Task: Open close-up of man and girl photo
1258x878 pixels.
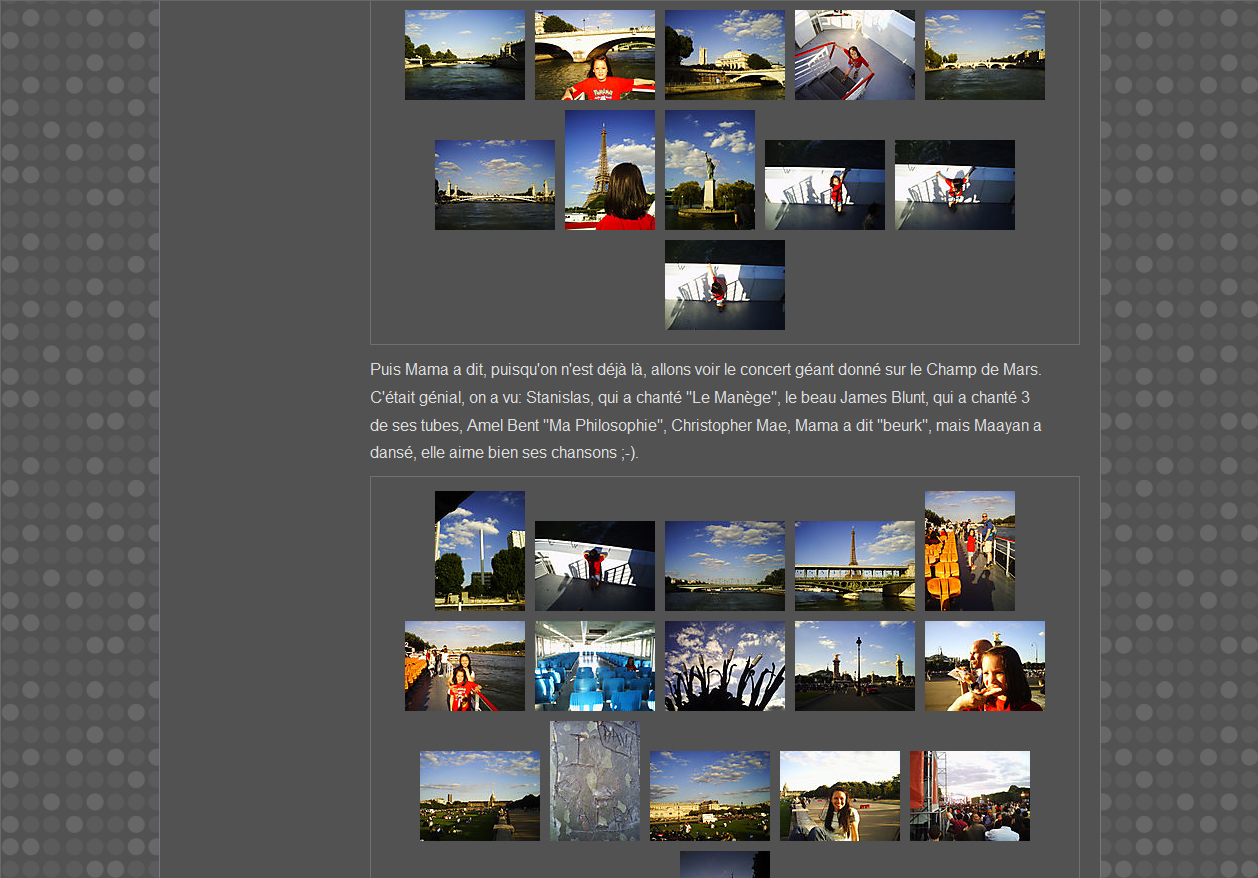Action: click(x=984, y=666)
